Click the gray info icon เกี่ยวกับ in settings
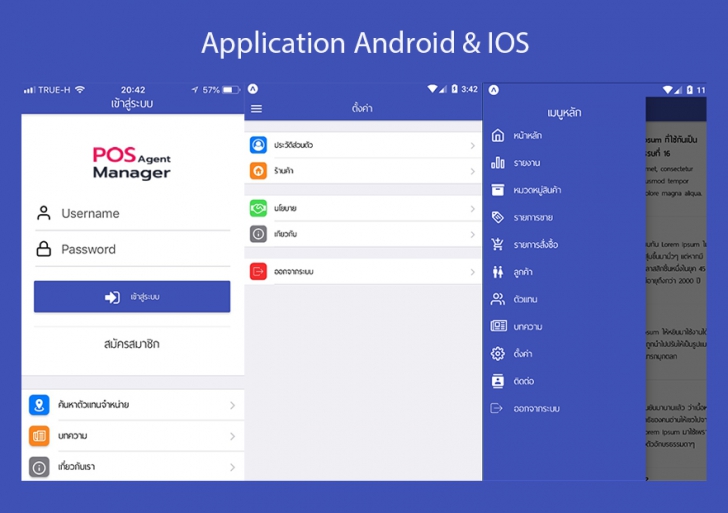Image resolution: width=728 pixels, height=513 pixels. 258,234
